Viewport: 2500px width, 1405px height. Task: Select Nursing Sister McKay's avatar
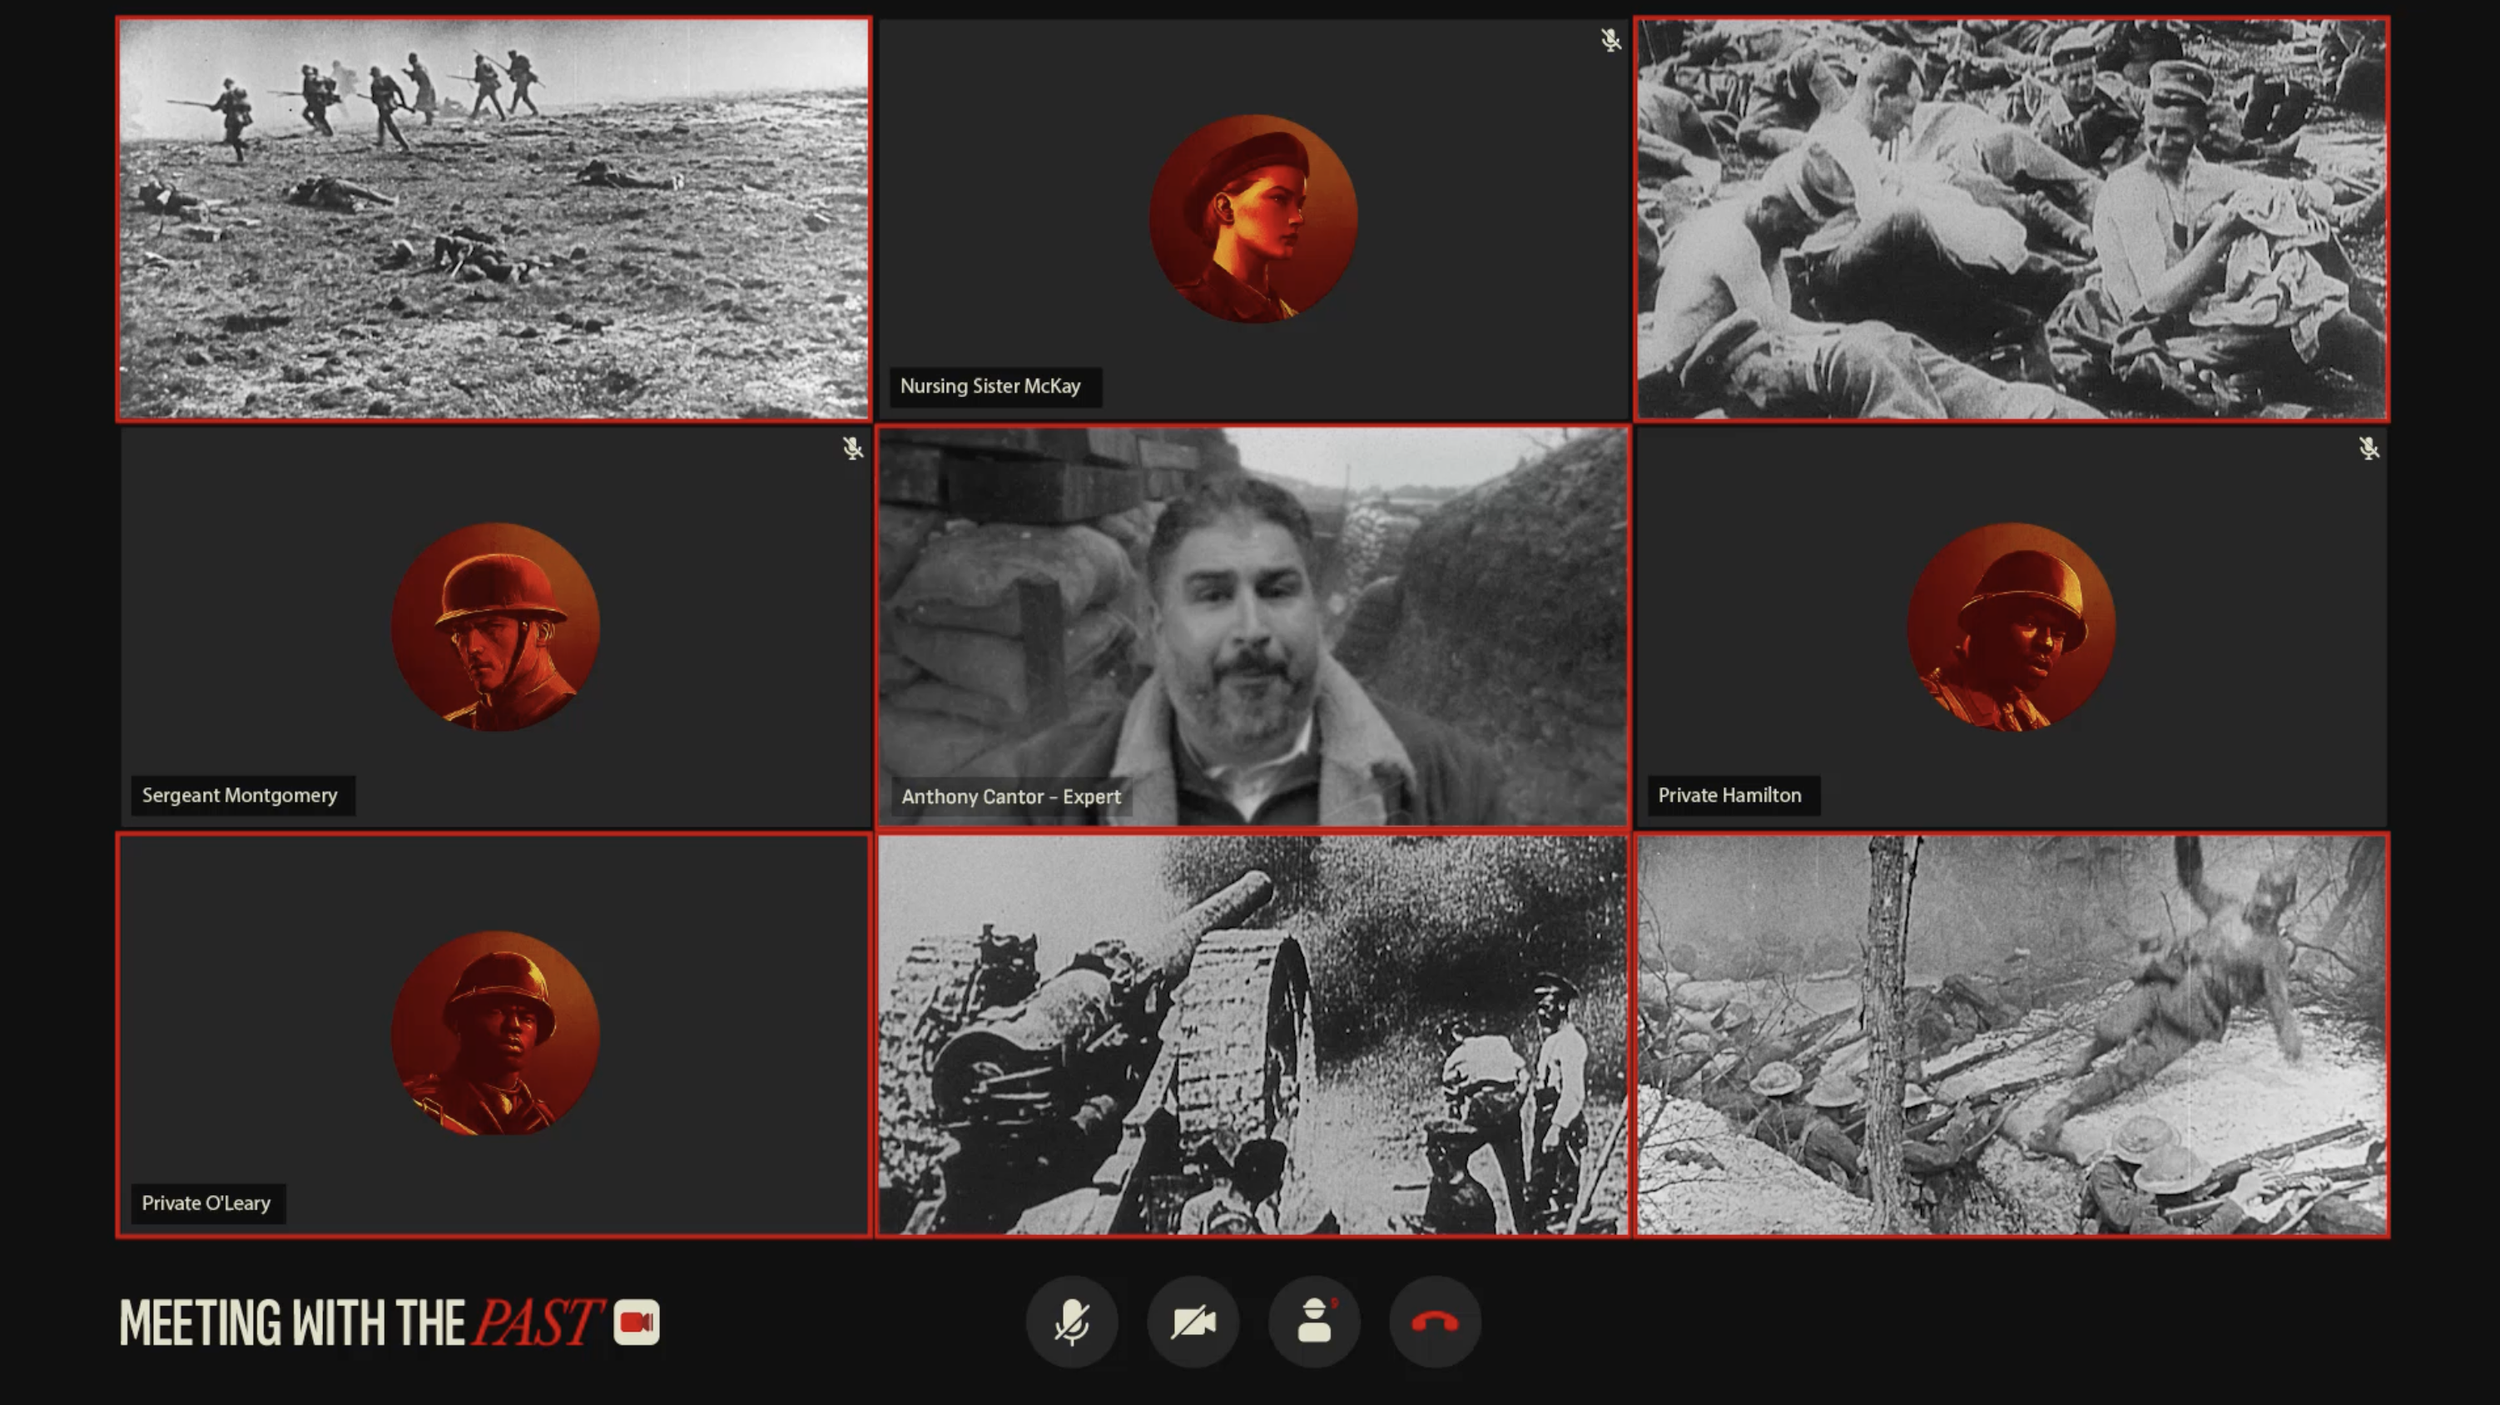coord(1253,218)
